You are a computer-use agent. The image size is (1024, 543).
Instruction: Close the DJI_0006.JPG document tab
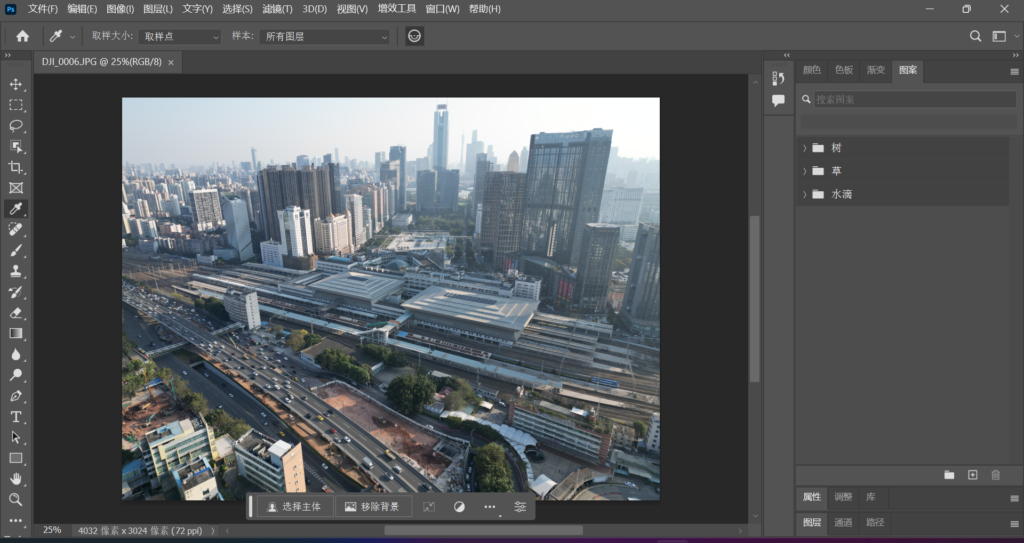171,62
